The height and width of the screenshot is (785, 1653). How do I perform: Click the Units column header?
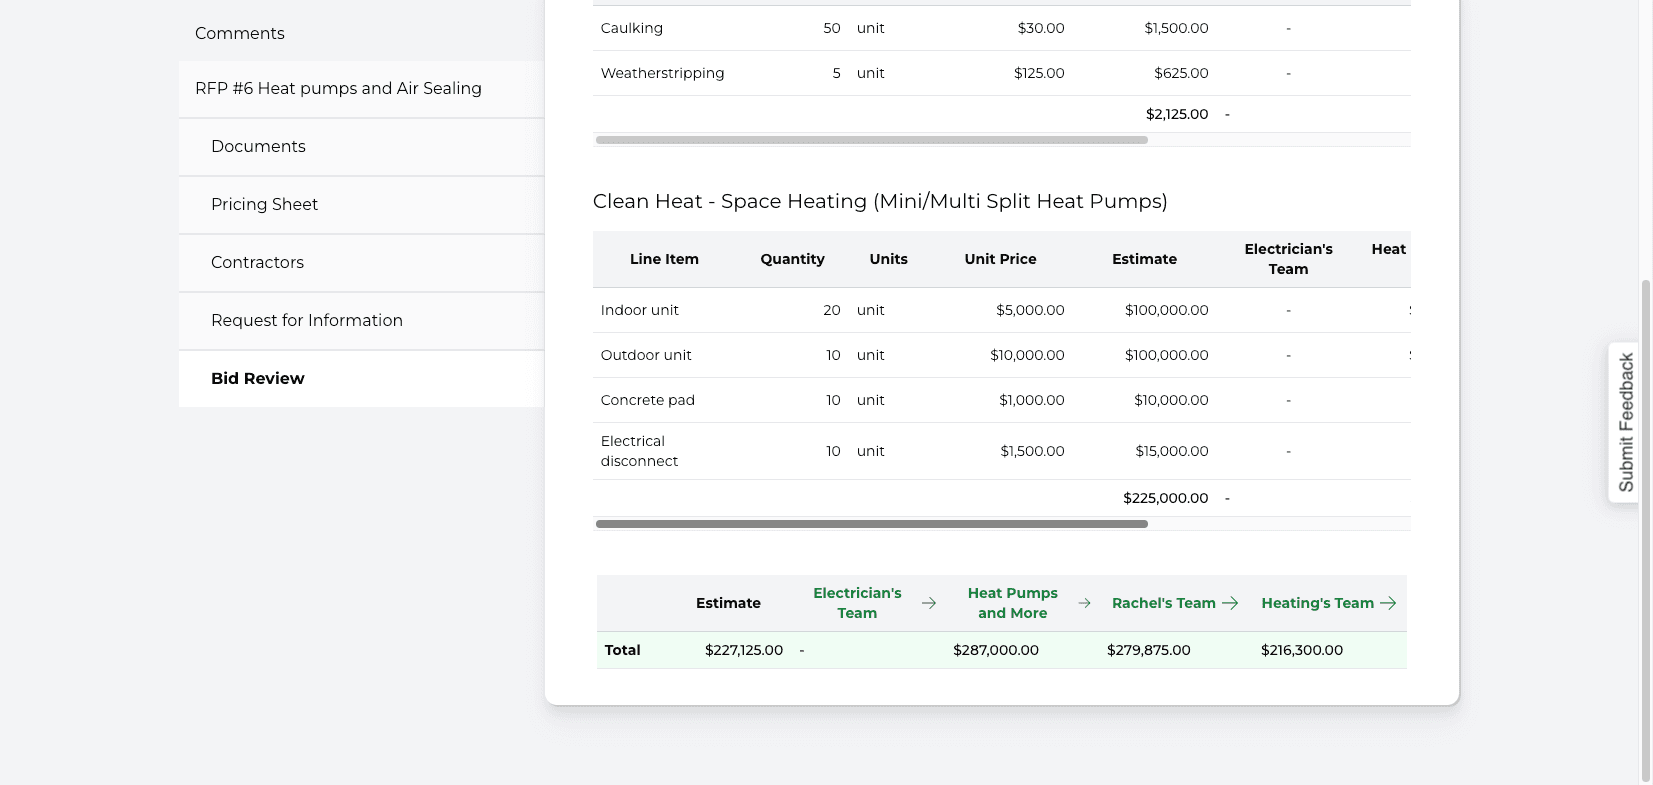[888, 259]
